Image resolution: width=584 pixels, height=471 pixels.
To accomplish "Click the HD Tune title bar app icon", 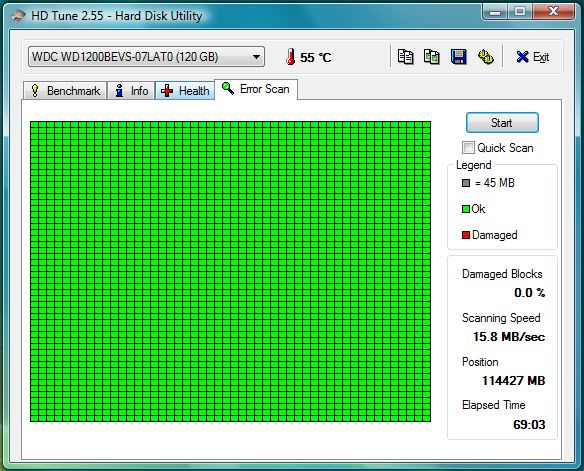I will click(x=18, y=16).
